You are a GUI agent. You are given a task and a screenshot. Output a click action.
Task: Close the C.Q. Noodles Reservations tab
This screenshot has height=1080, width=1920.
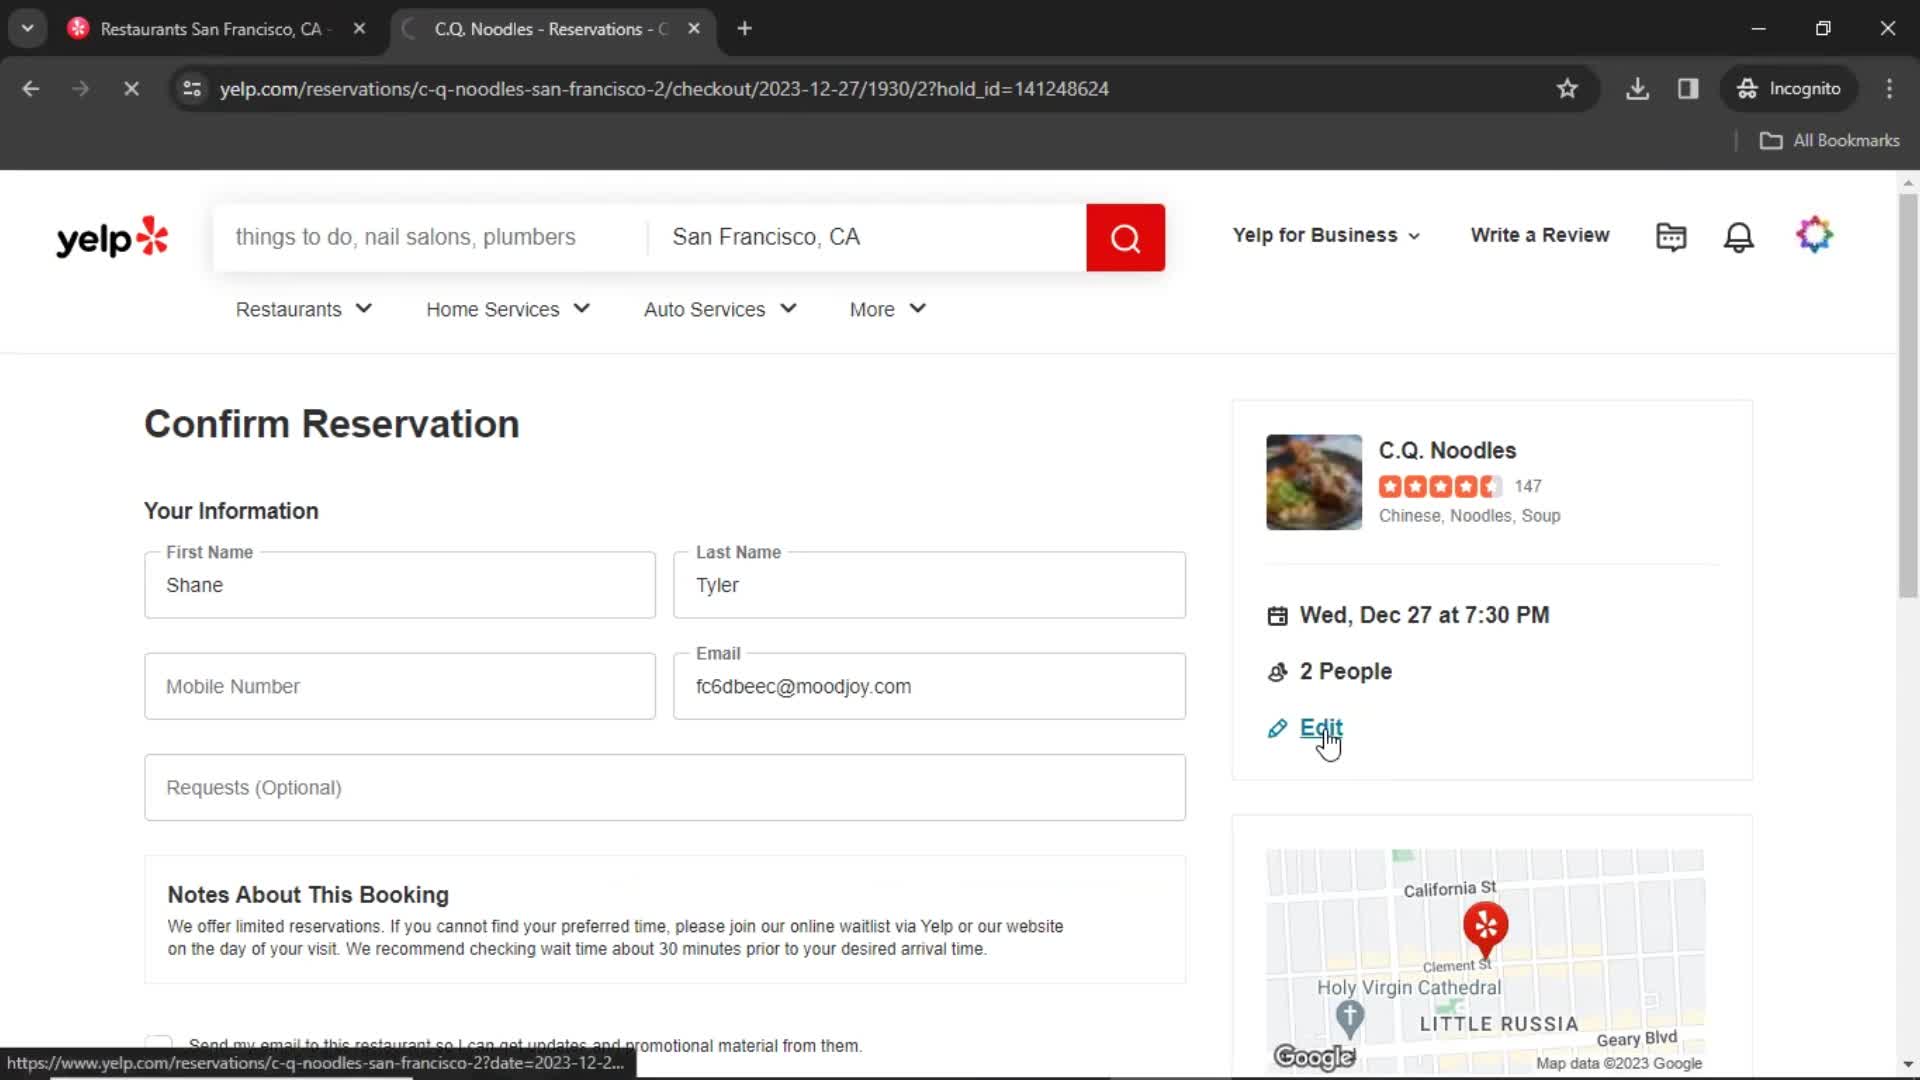pos(694,29)
